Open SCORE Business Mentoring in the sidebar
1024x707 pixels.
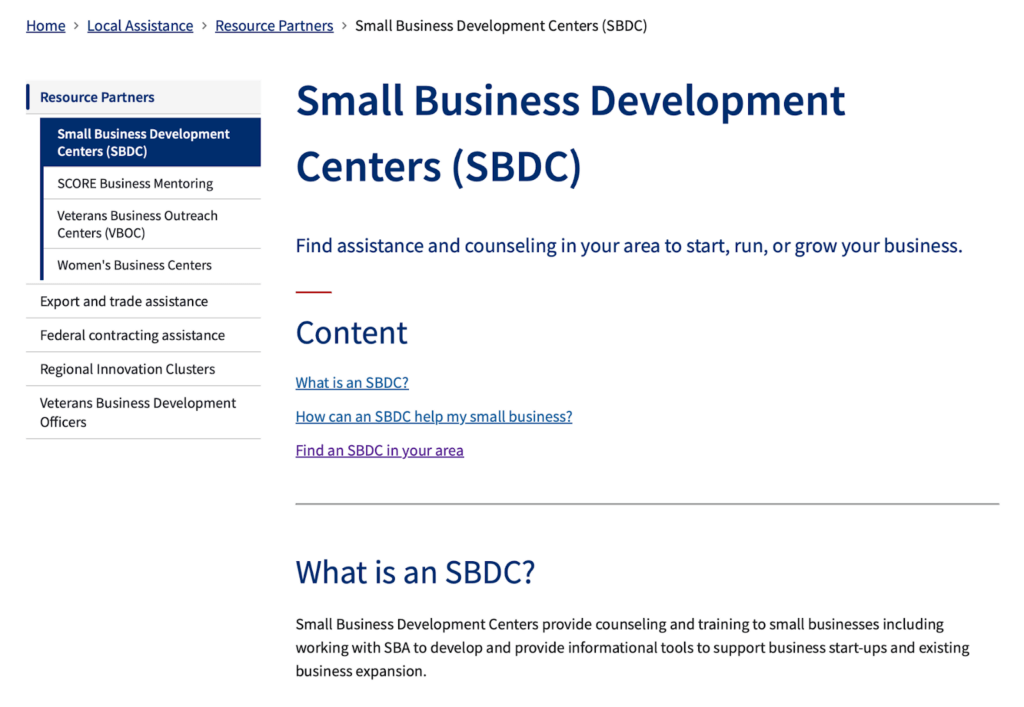click(135, 184)
